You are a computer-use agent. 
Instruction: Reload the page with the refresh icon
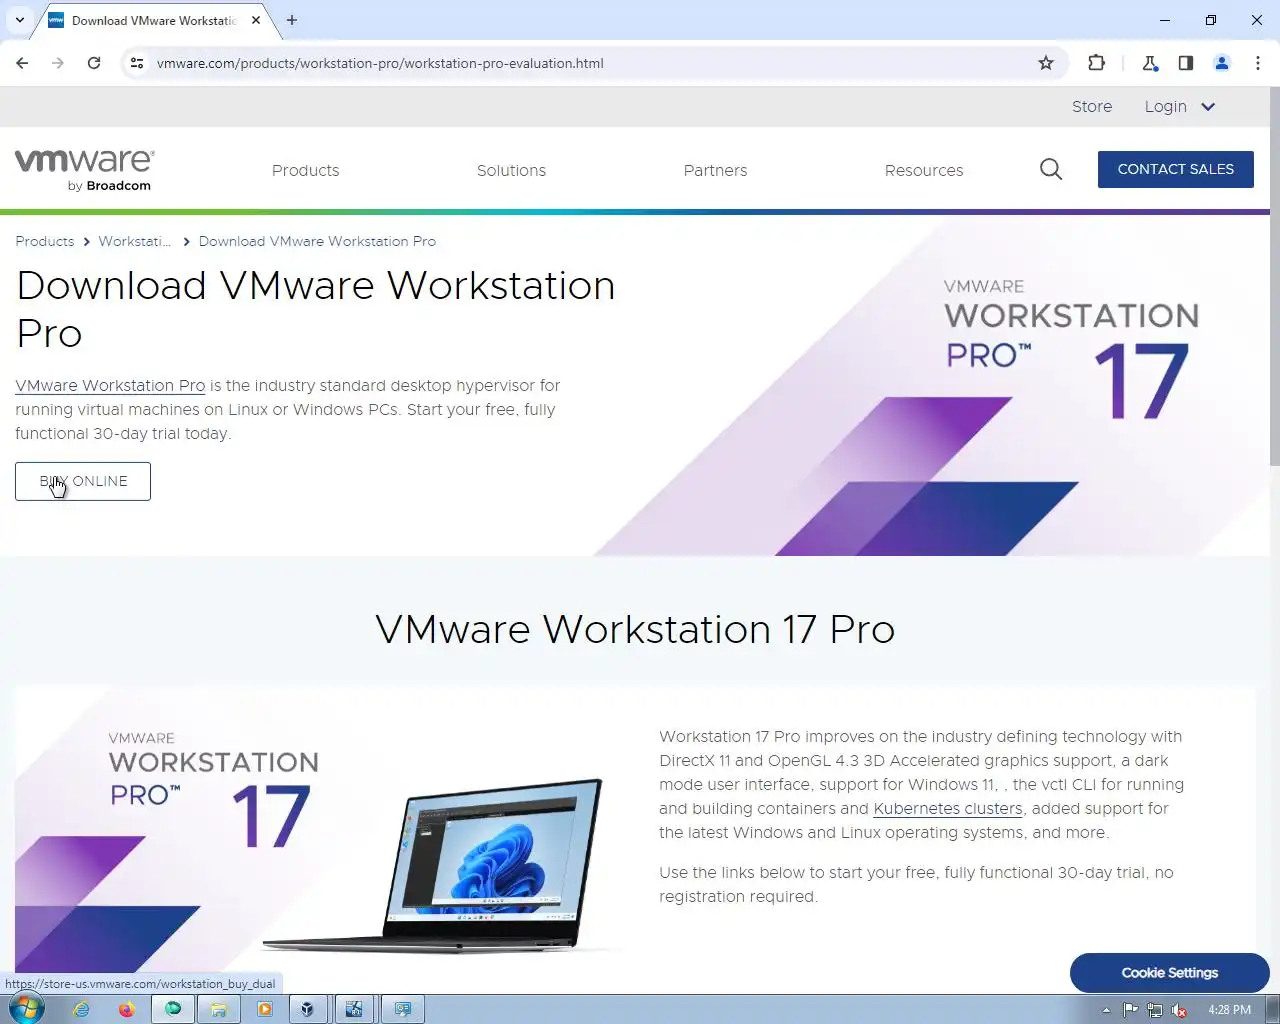(94, 63)
